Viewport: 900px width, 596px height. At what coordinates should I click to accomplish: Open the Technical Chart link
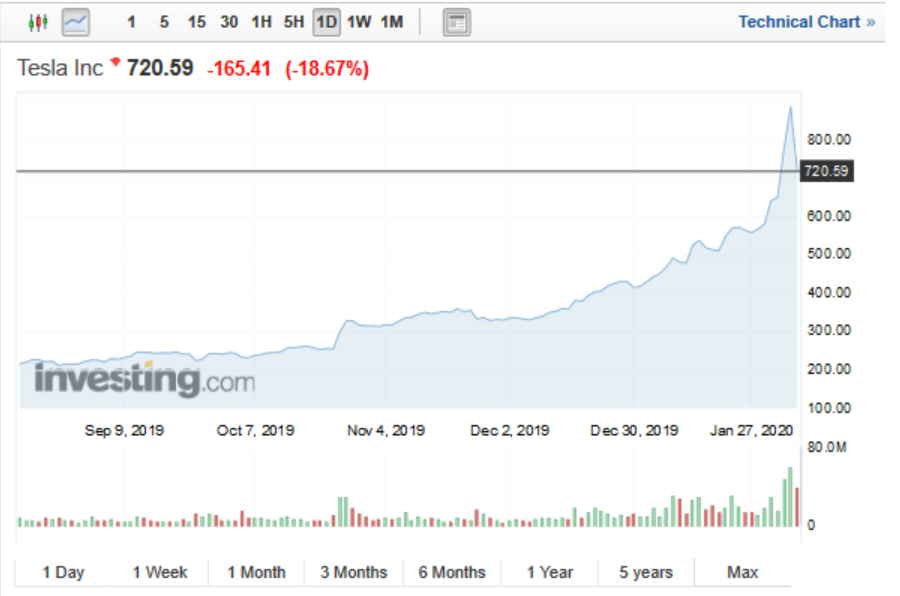(806, 22)
